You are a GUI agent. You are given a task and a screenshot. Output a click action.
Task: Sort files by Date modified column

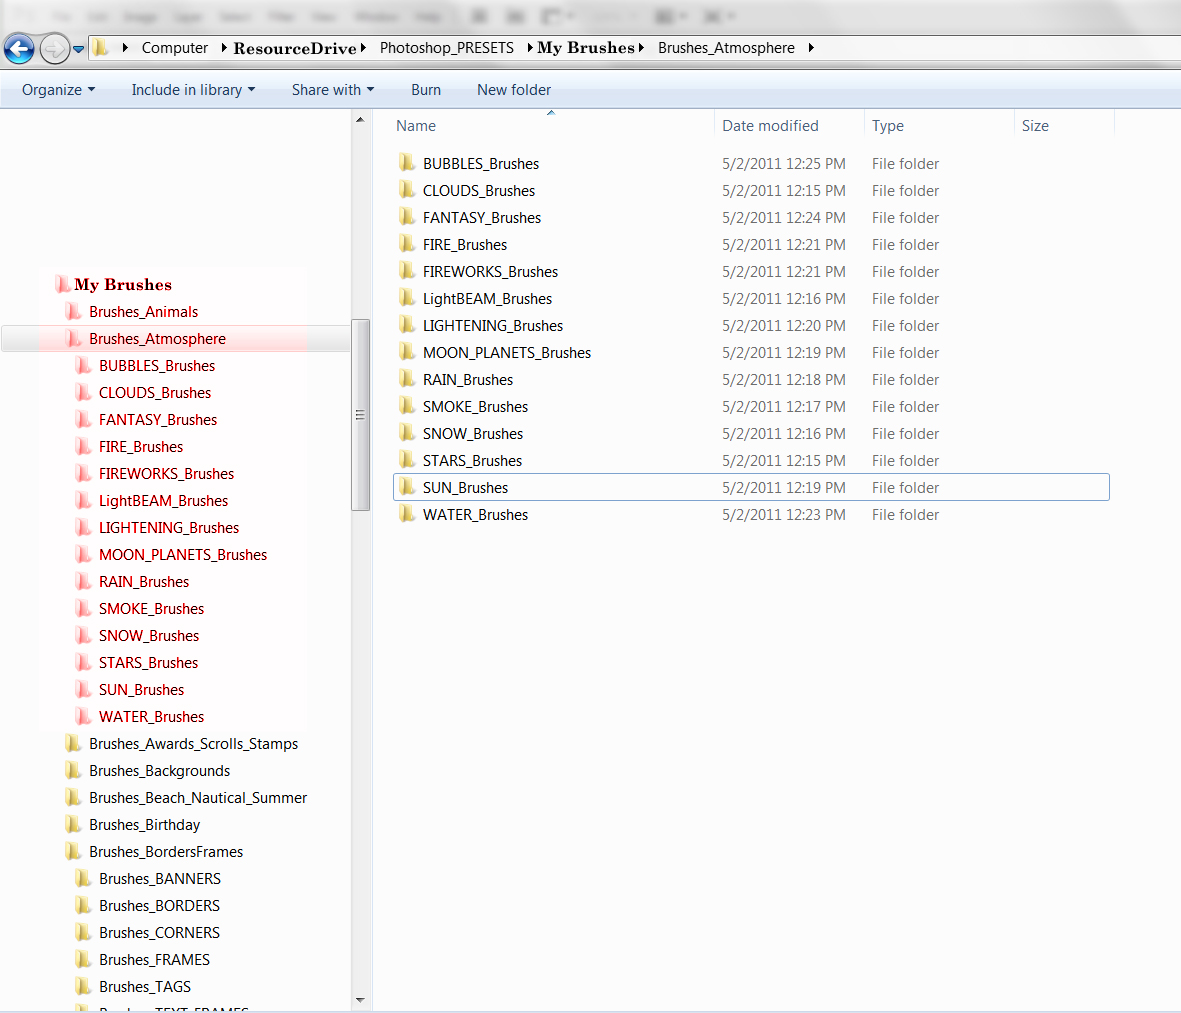point(770,126)
